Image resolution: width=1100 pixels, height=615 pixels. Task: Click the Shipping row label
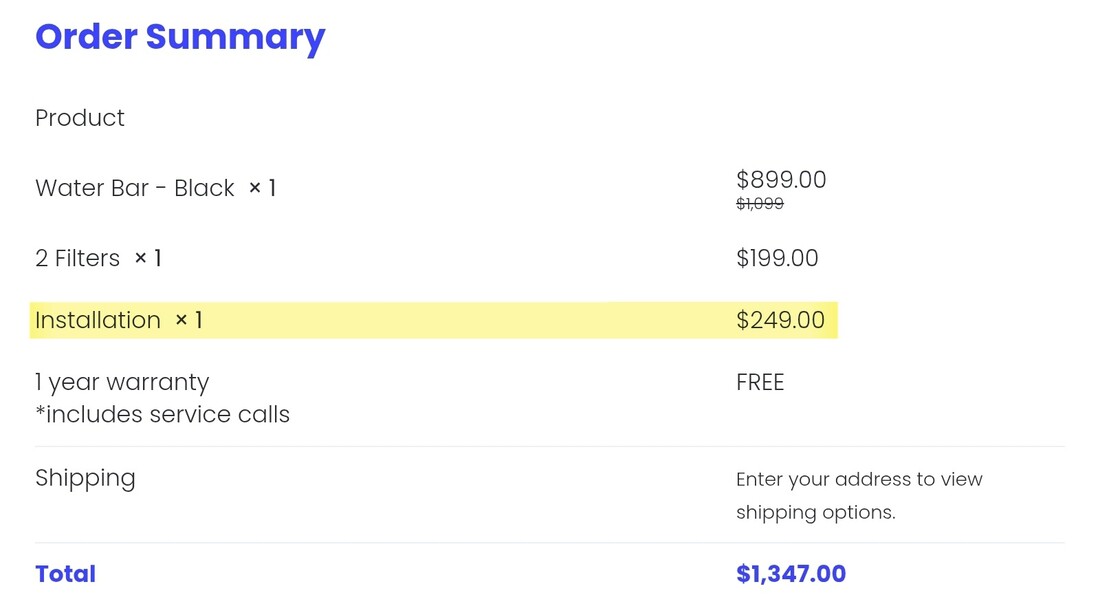click(85, 478)
